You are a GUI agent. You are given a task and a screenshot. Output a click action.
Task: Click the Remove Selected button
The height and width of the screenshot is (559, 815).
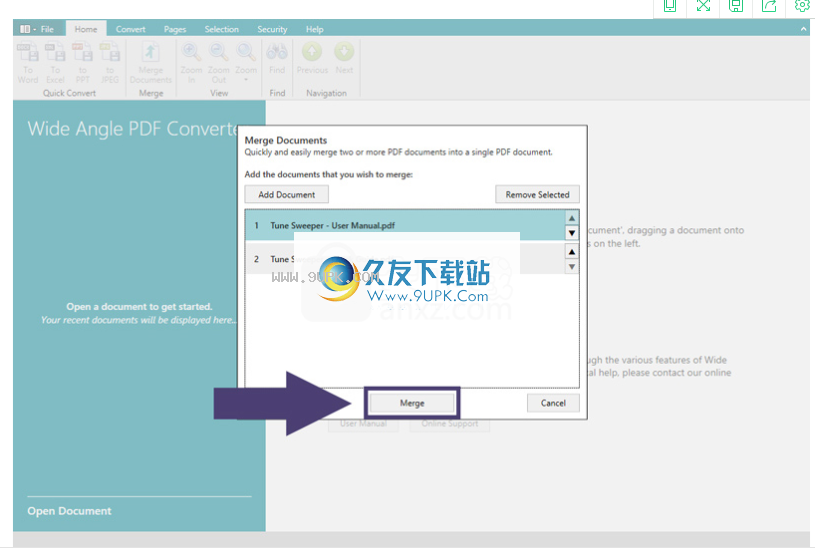537,194
